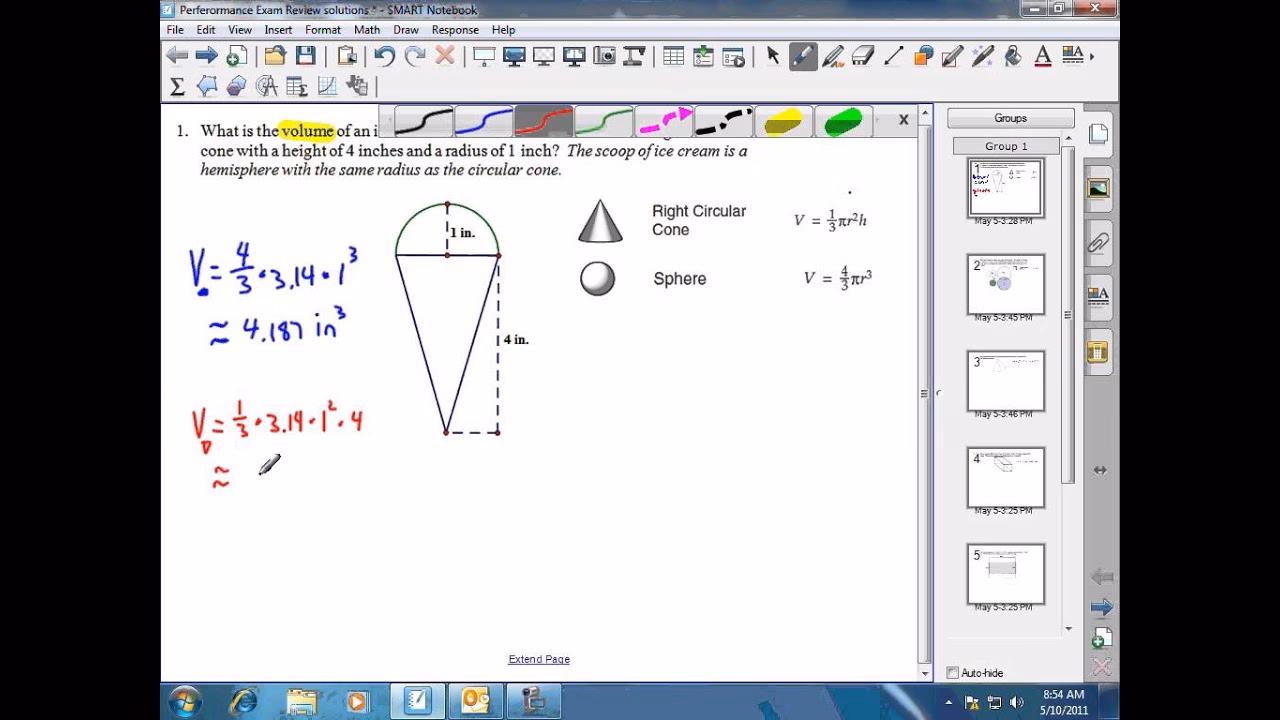The image size is (1280, 720).
Task: Open the Math menu
Action: [x=366, y=30]
